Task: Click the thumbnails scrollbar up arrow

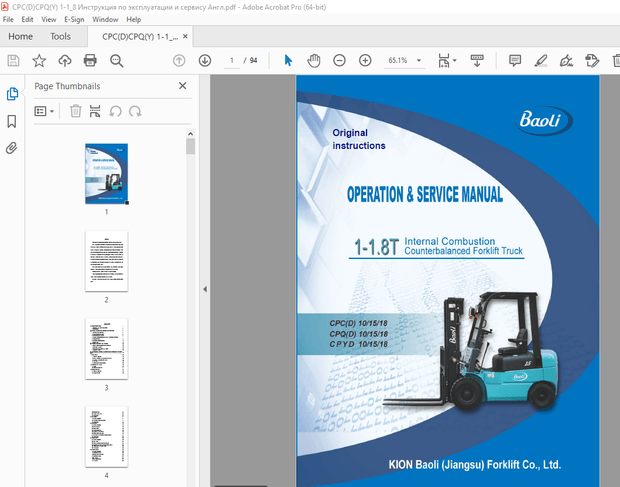Action: tap(191, 134)
